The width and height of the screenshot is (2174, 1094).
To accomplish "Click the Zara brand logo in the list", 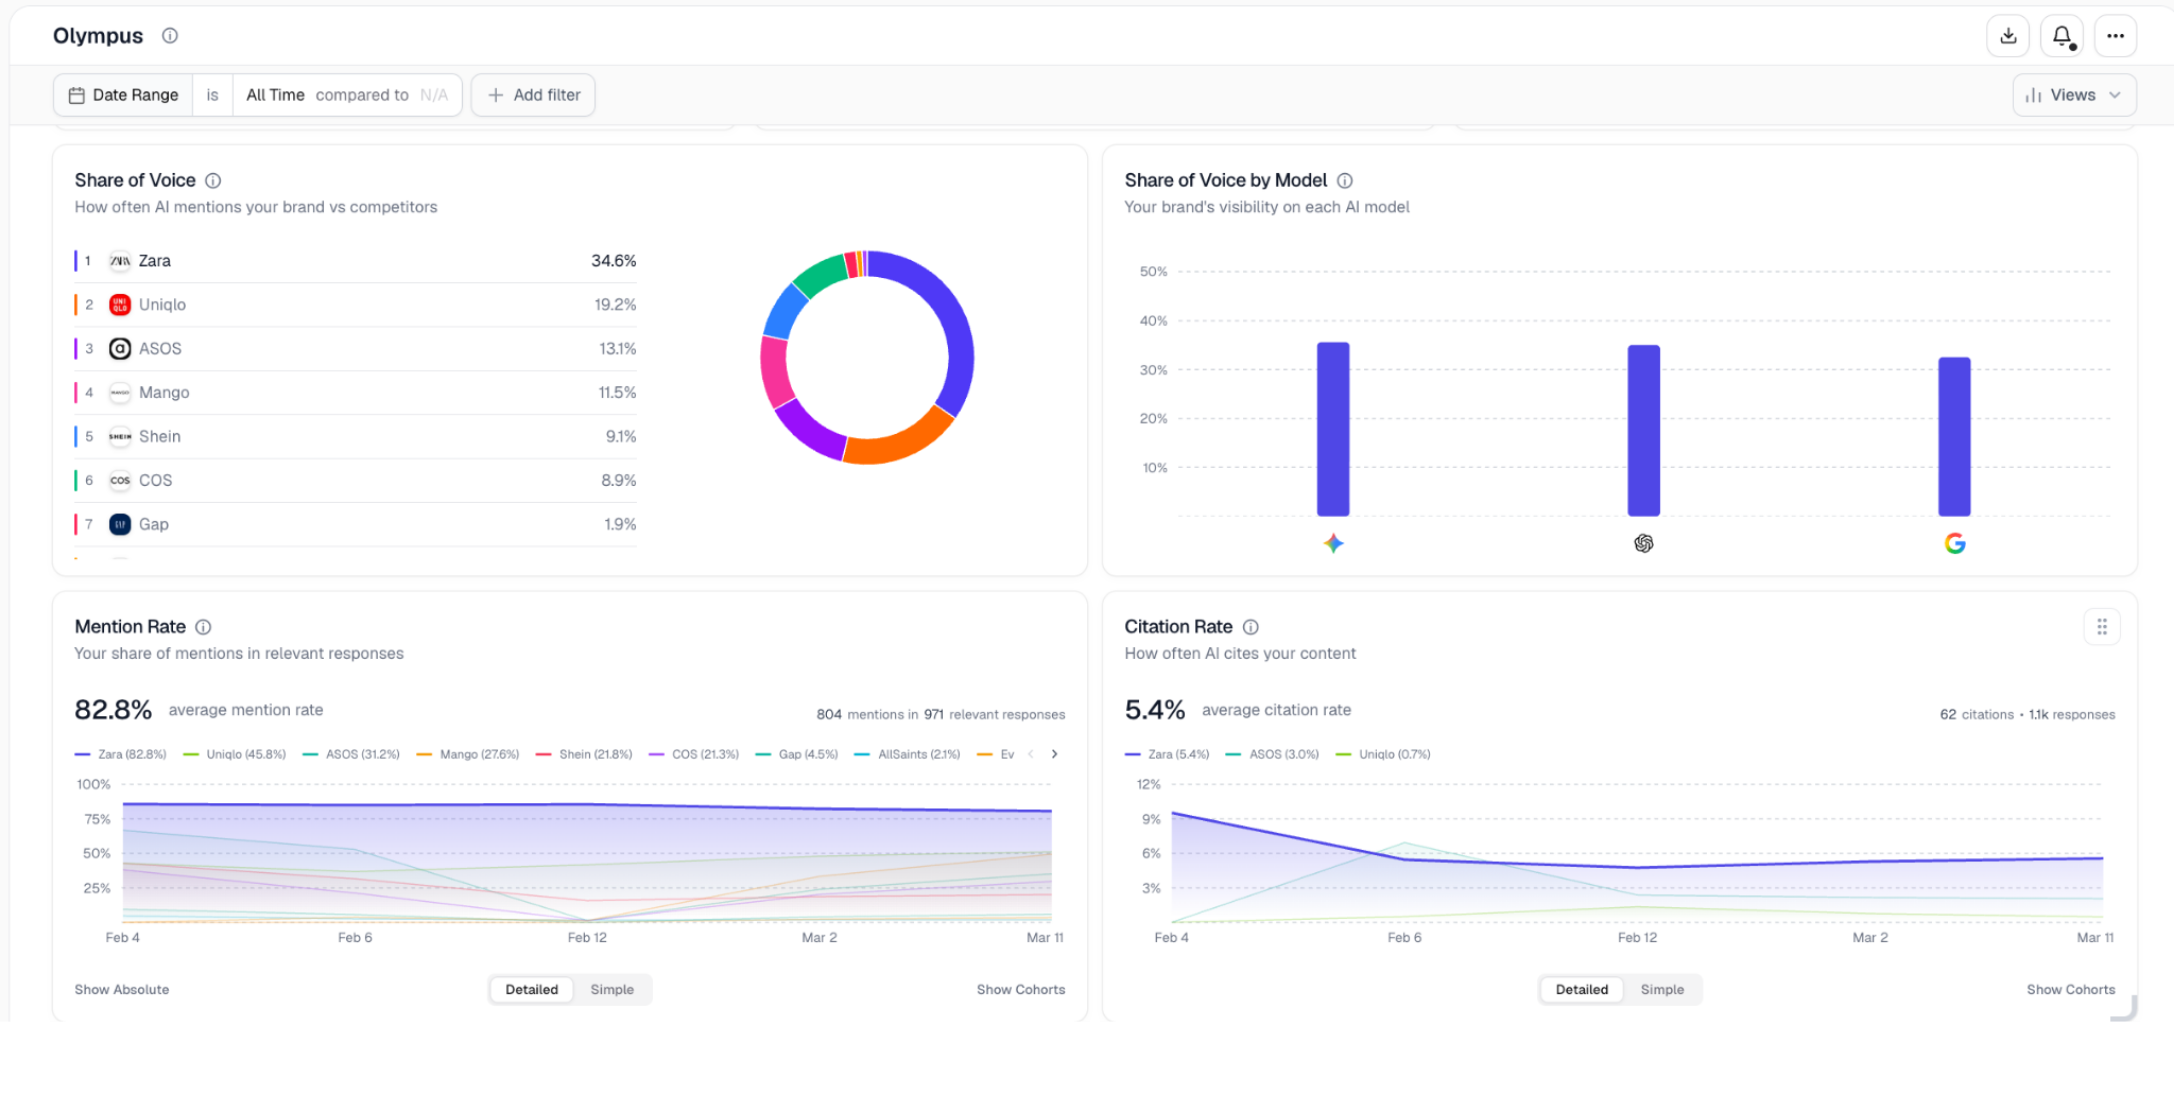I will 120,261.
